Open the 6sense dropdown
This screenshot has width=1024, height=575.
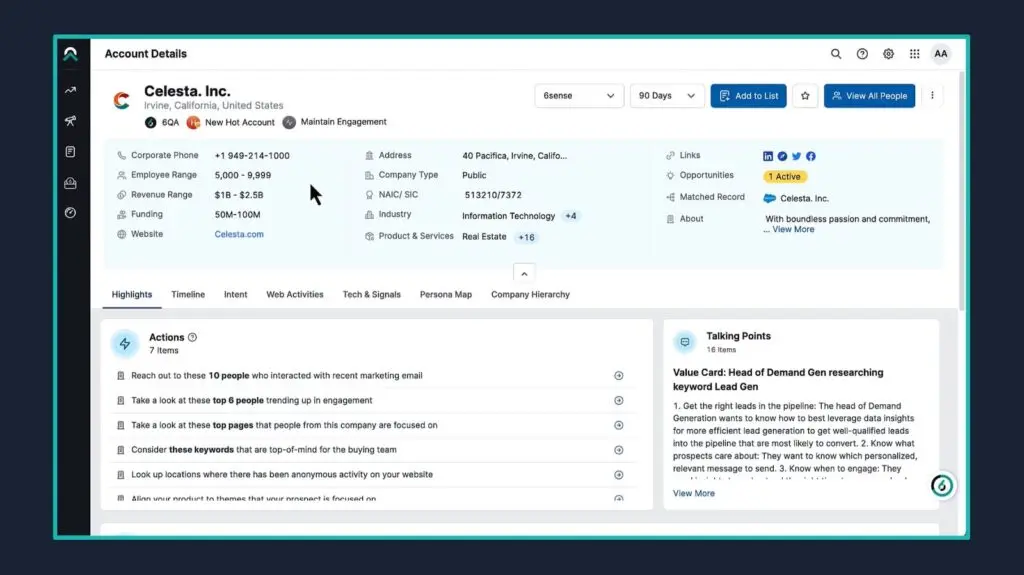point(579,96)
